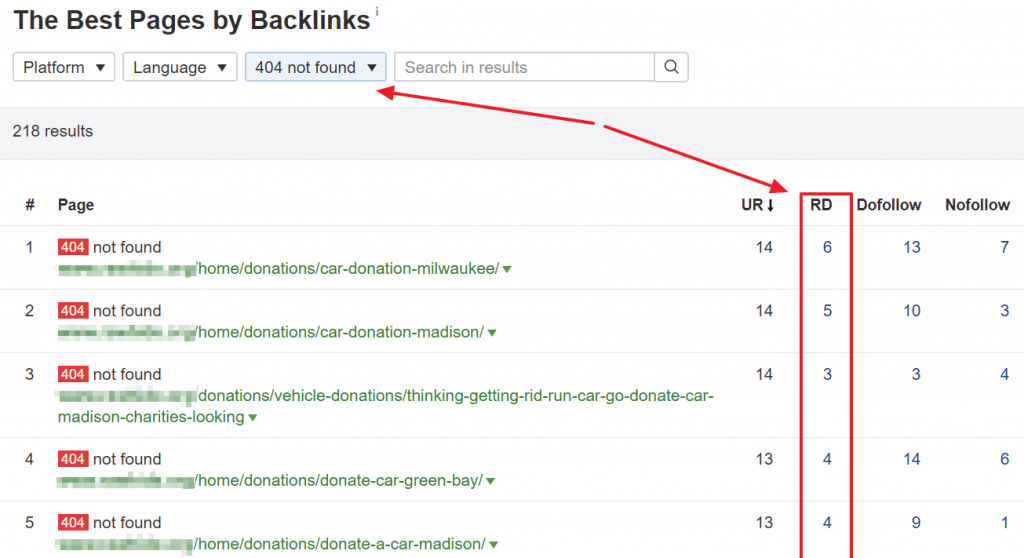
Task: Sort by the Nofollow column header
Action: click(977, 205)
